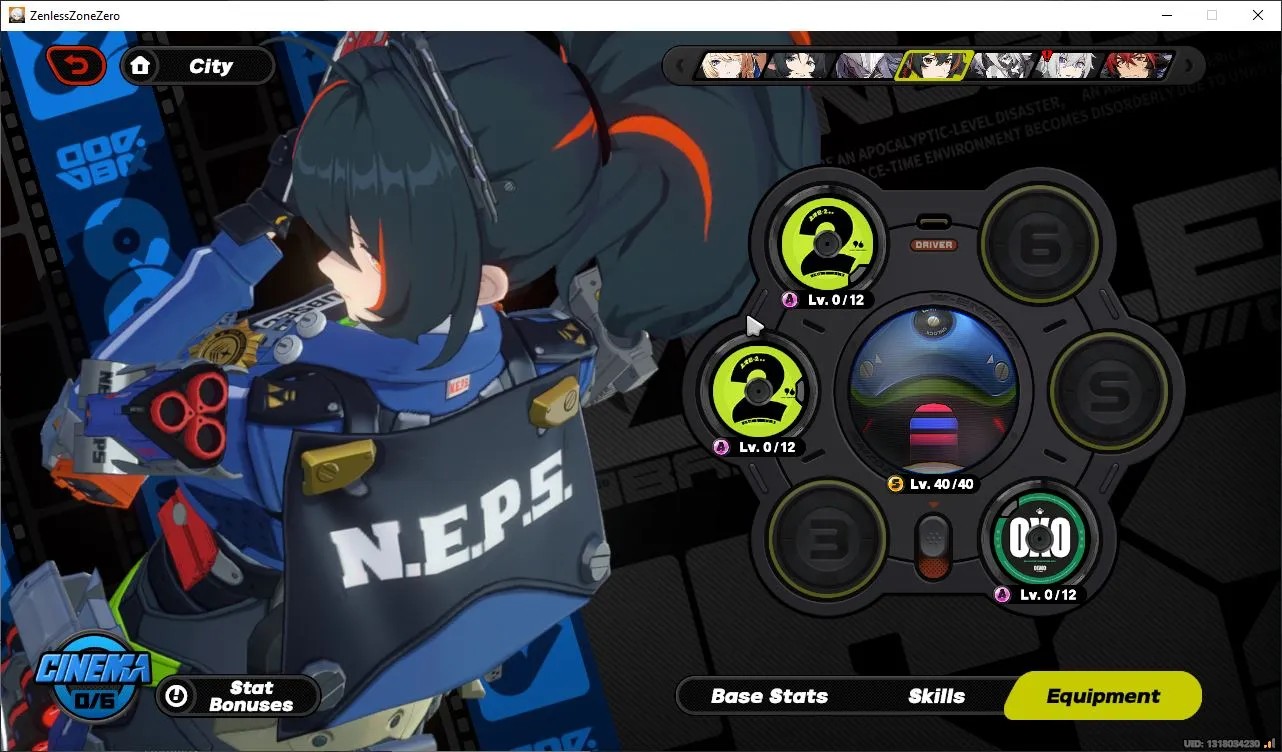Screen dimensions: 1282x752
Task: Go to City via home button
Action: 197,66
